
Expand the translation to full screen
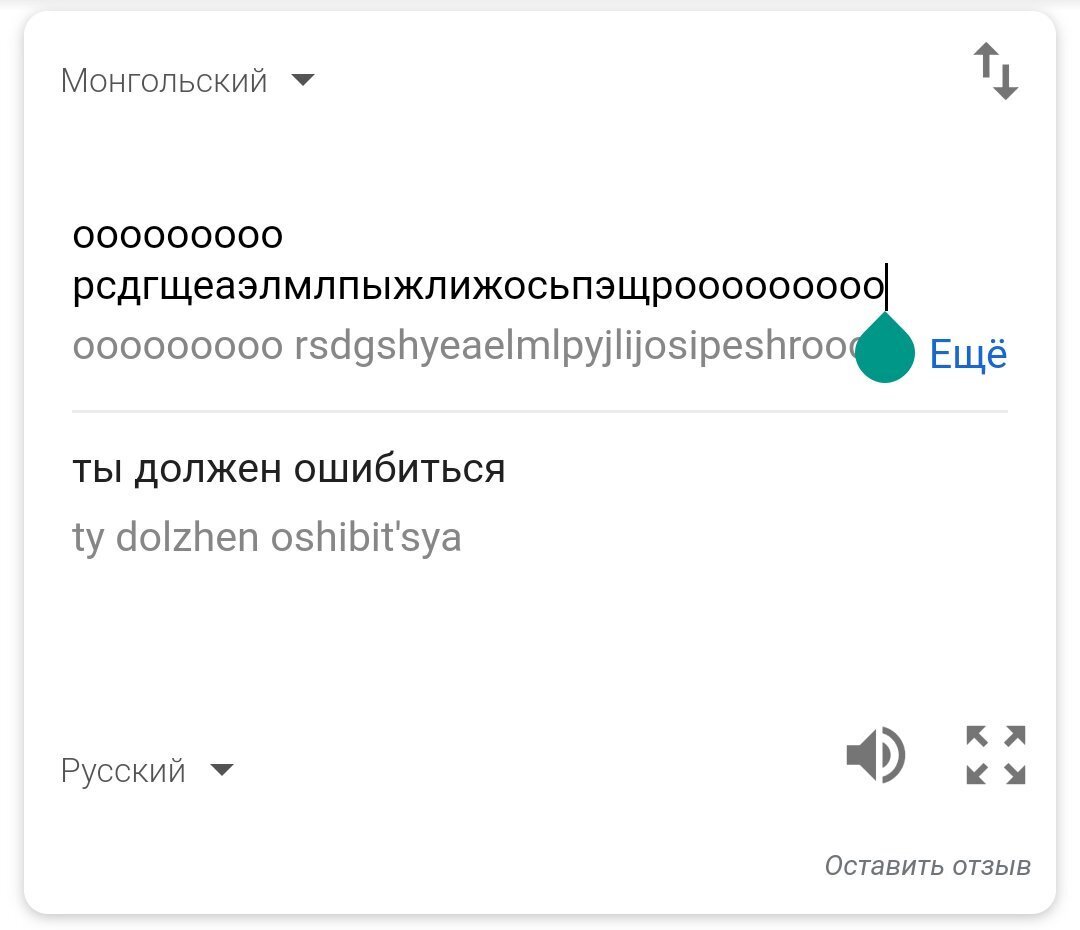[x=996, y=755]
